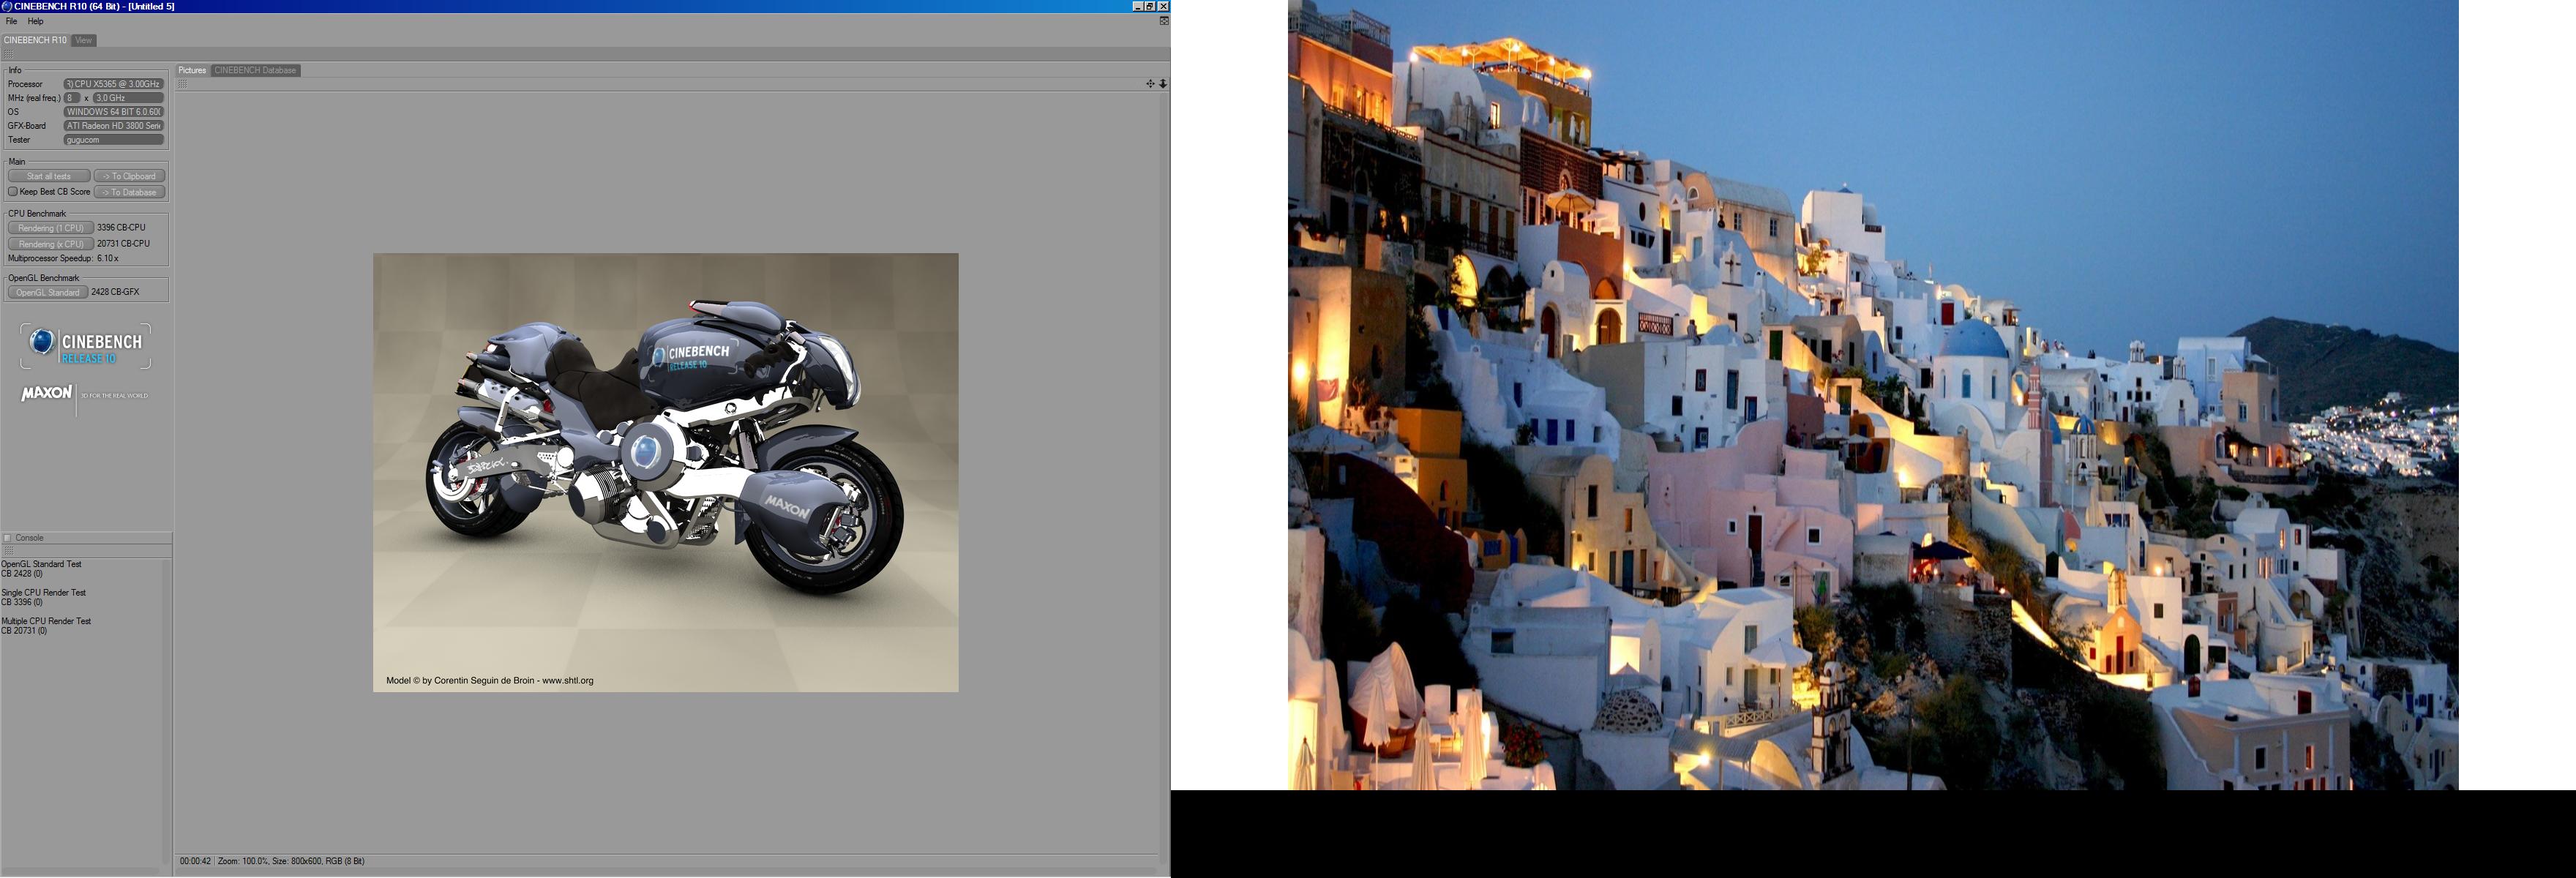
Task: Click the picture viewer move/pan icon
Action: pos(1150,84)
